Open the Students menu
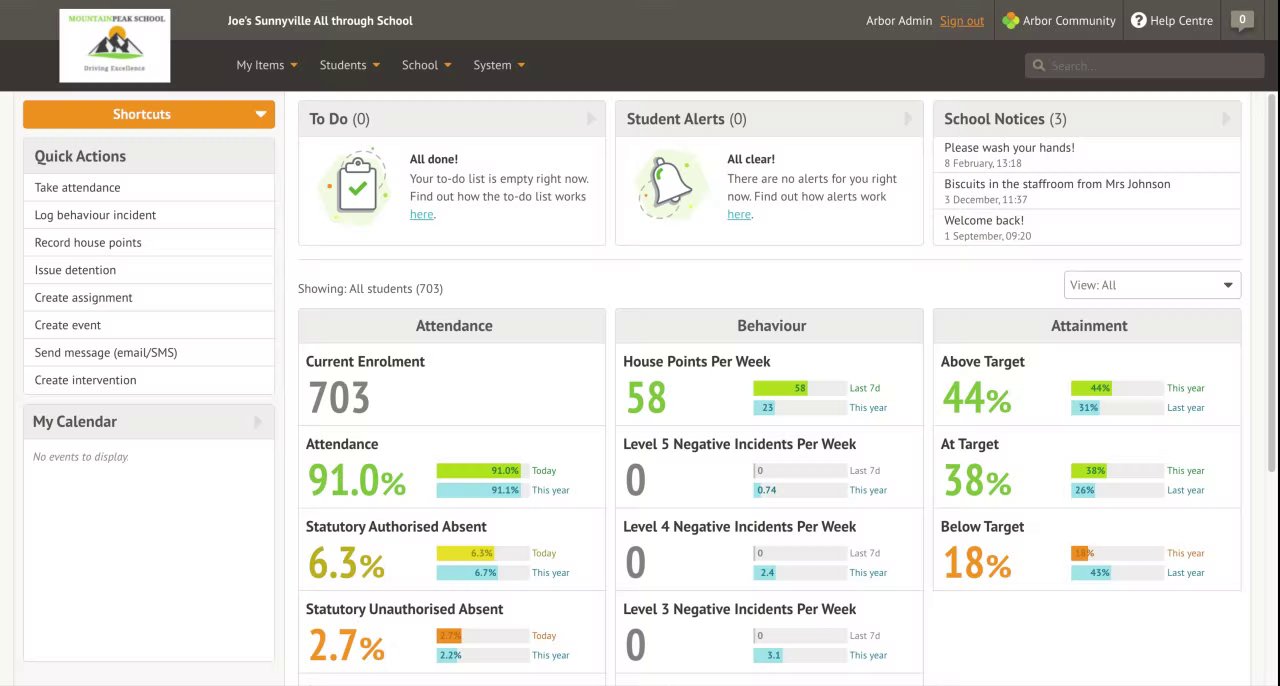The height and width of the screenshot is (686, 1280). pyautogui.click(x=350, y=65)
